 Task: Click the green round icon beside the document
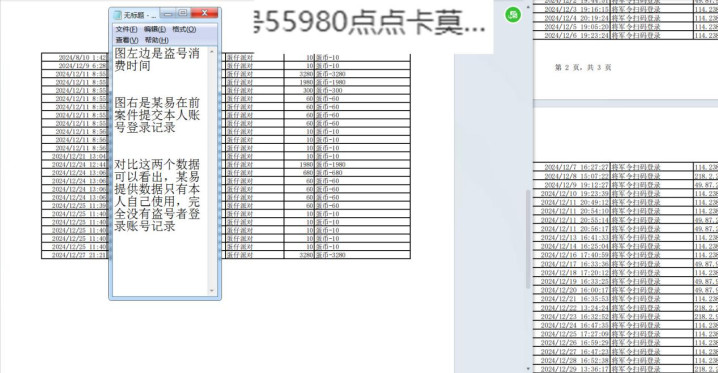click(x=513, y=15)
